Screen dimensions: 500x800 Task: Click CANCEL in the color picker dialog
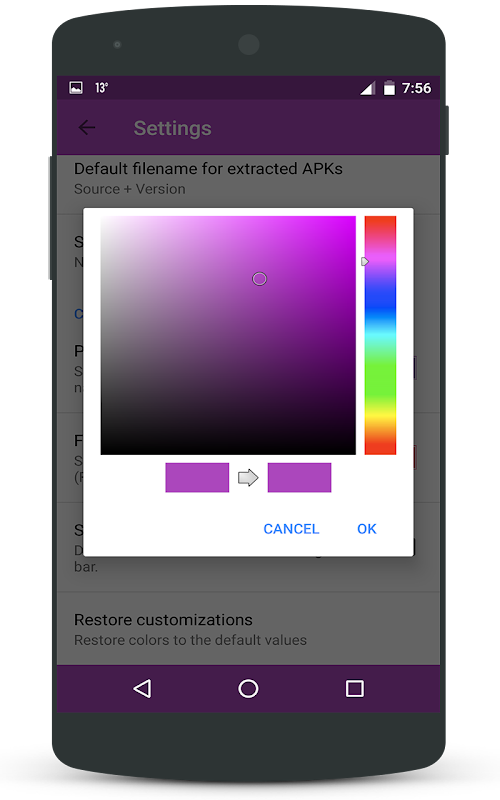pos(291,529)
